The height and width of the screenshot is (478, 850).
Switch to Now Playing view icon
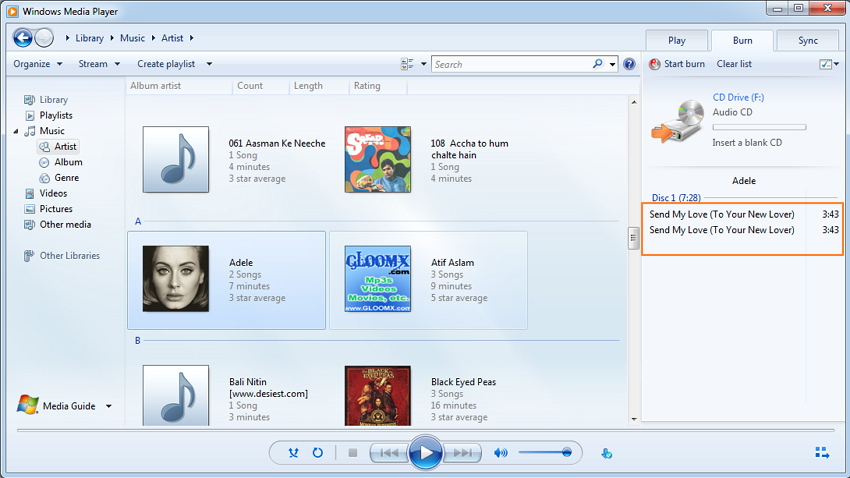click(x=822, y=453)
